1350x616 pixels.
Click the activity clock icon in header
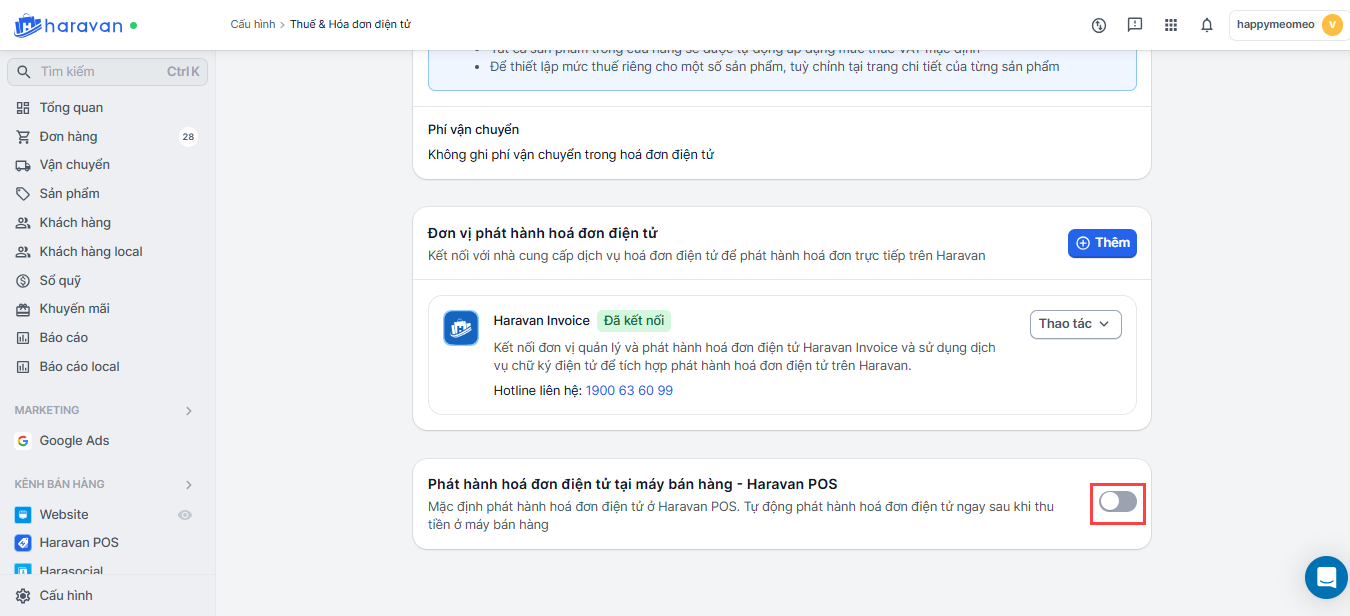[1099, 25]
